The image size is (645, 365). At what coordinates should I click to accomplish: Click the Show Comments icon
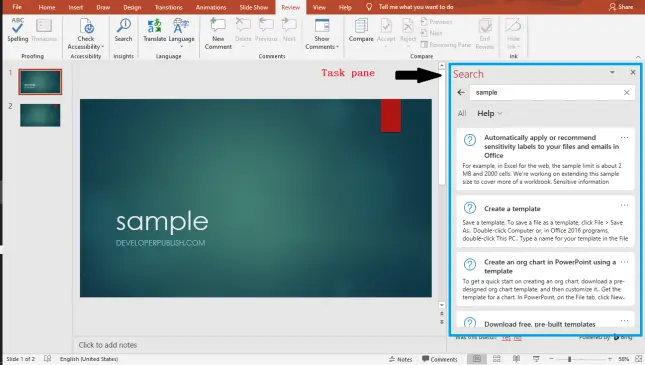pyautogui.click(x=322, y=26)
